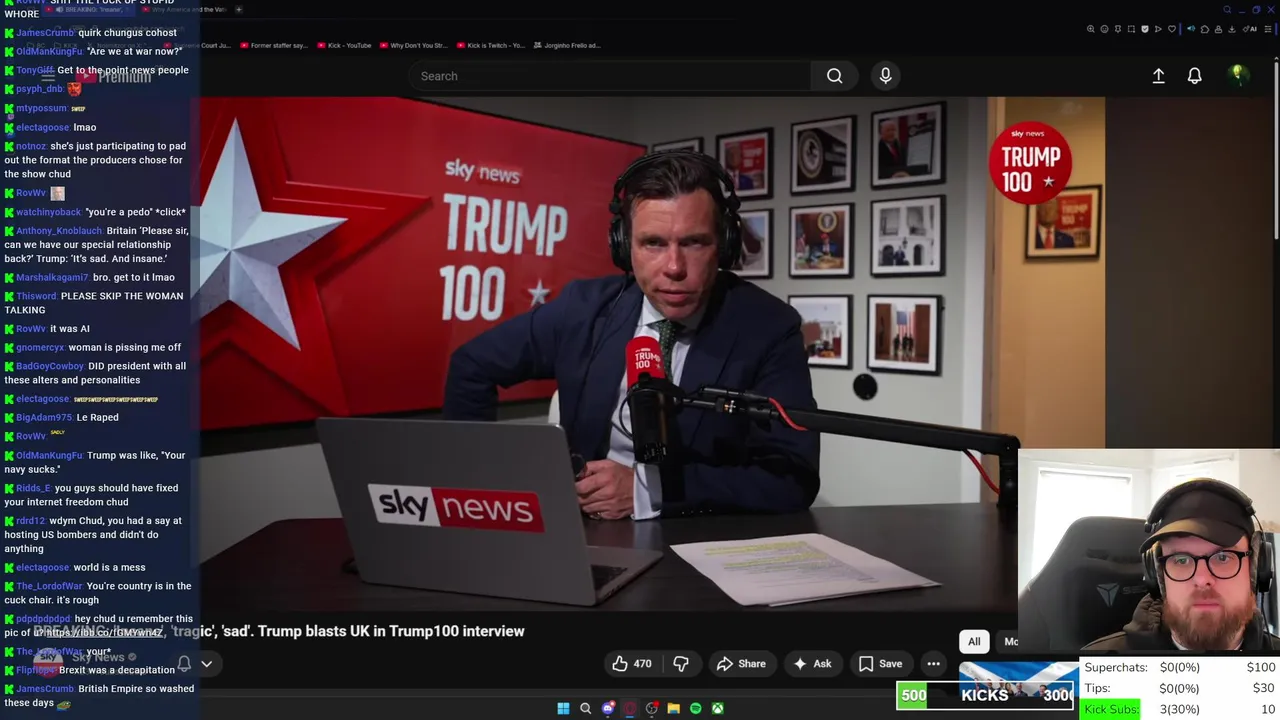This screenshot has height=720, width=1280.
Task: Bookmark this page with the heart icon
Action: [1172, 29]
